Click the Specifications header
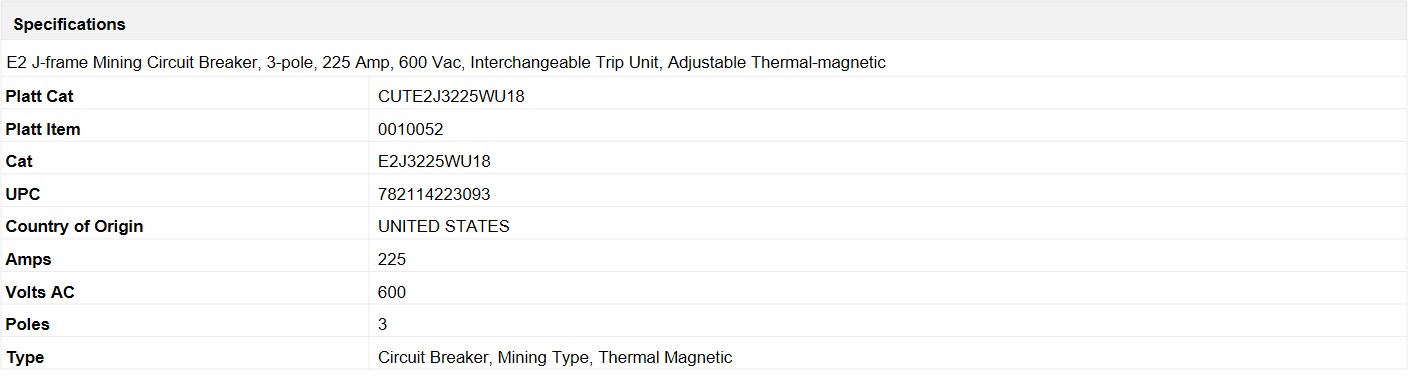The width and height of the screenshot is (1408, 377). pyautogui.click(x=69, y=24)
